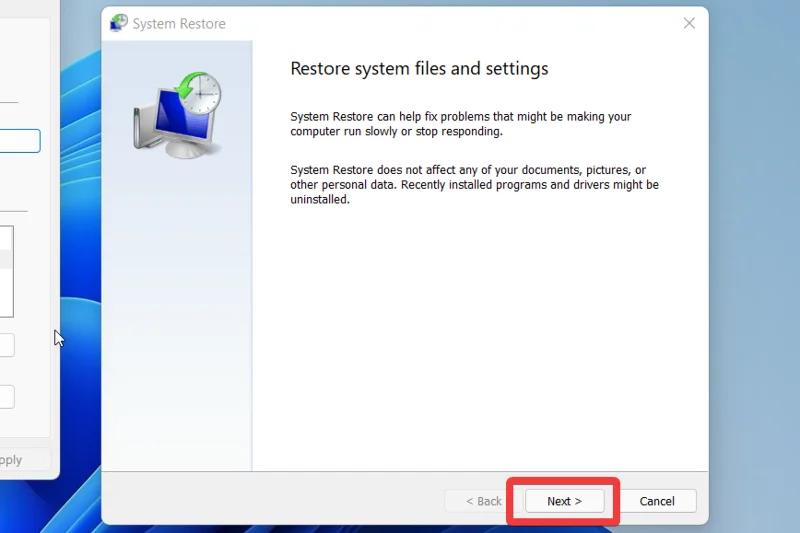The image size is (800, 533).
Task: Click the System Restore title bar icon
Action: pos(119,23)
